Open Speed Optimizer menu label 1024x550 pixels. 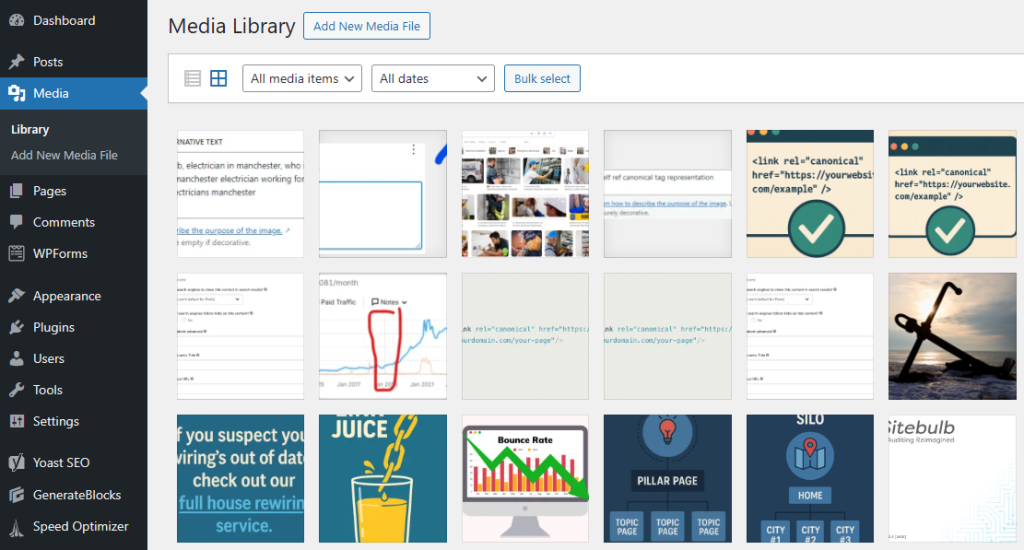point(80,526)
